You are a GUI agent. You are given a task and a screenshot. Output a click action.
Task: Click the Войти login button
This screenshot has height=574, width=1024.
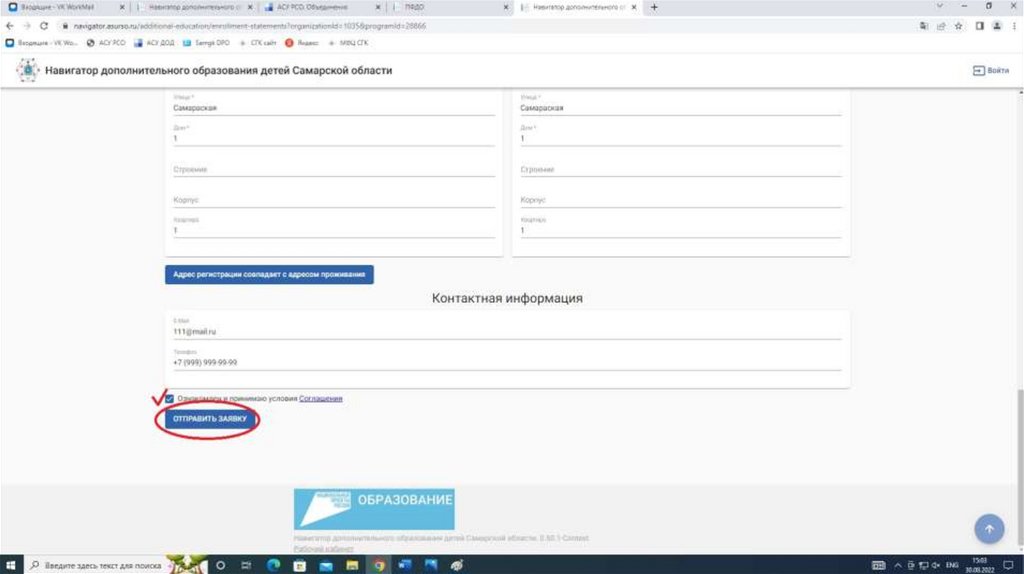[x=991, y=71]
